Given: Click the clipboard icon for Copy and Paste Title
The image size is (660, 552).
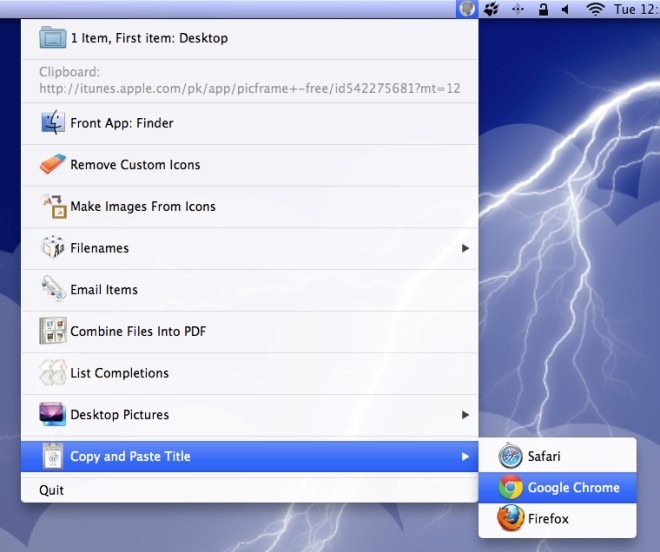Looking at the screenshot, I should coord(53,456).
